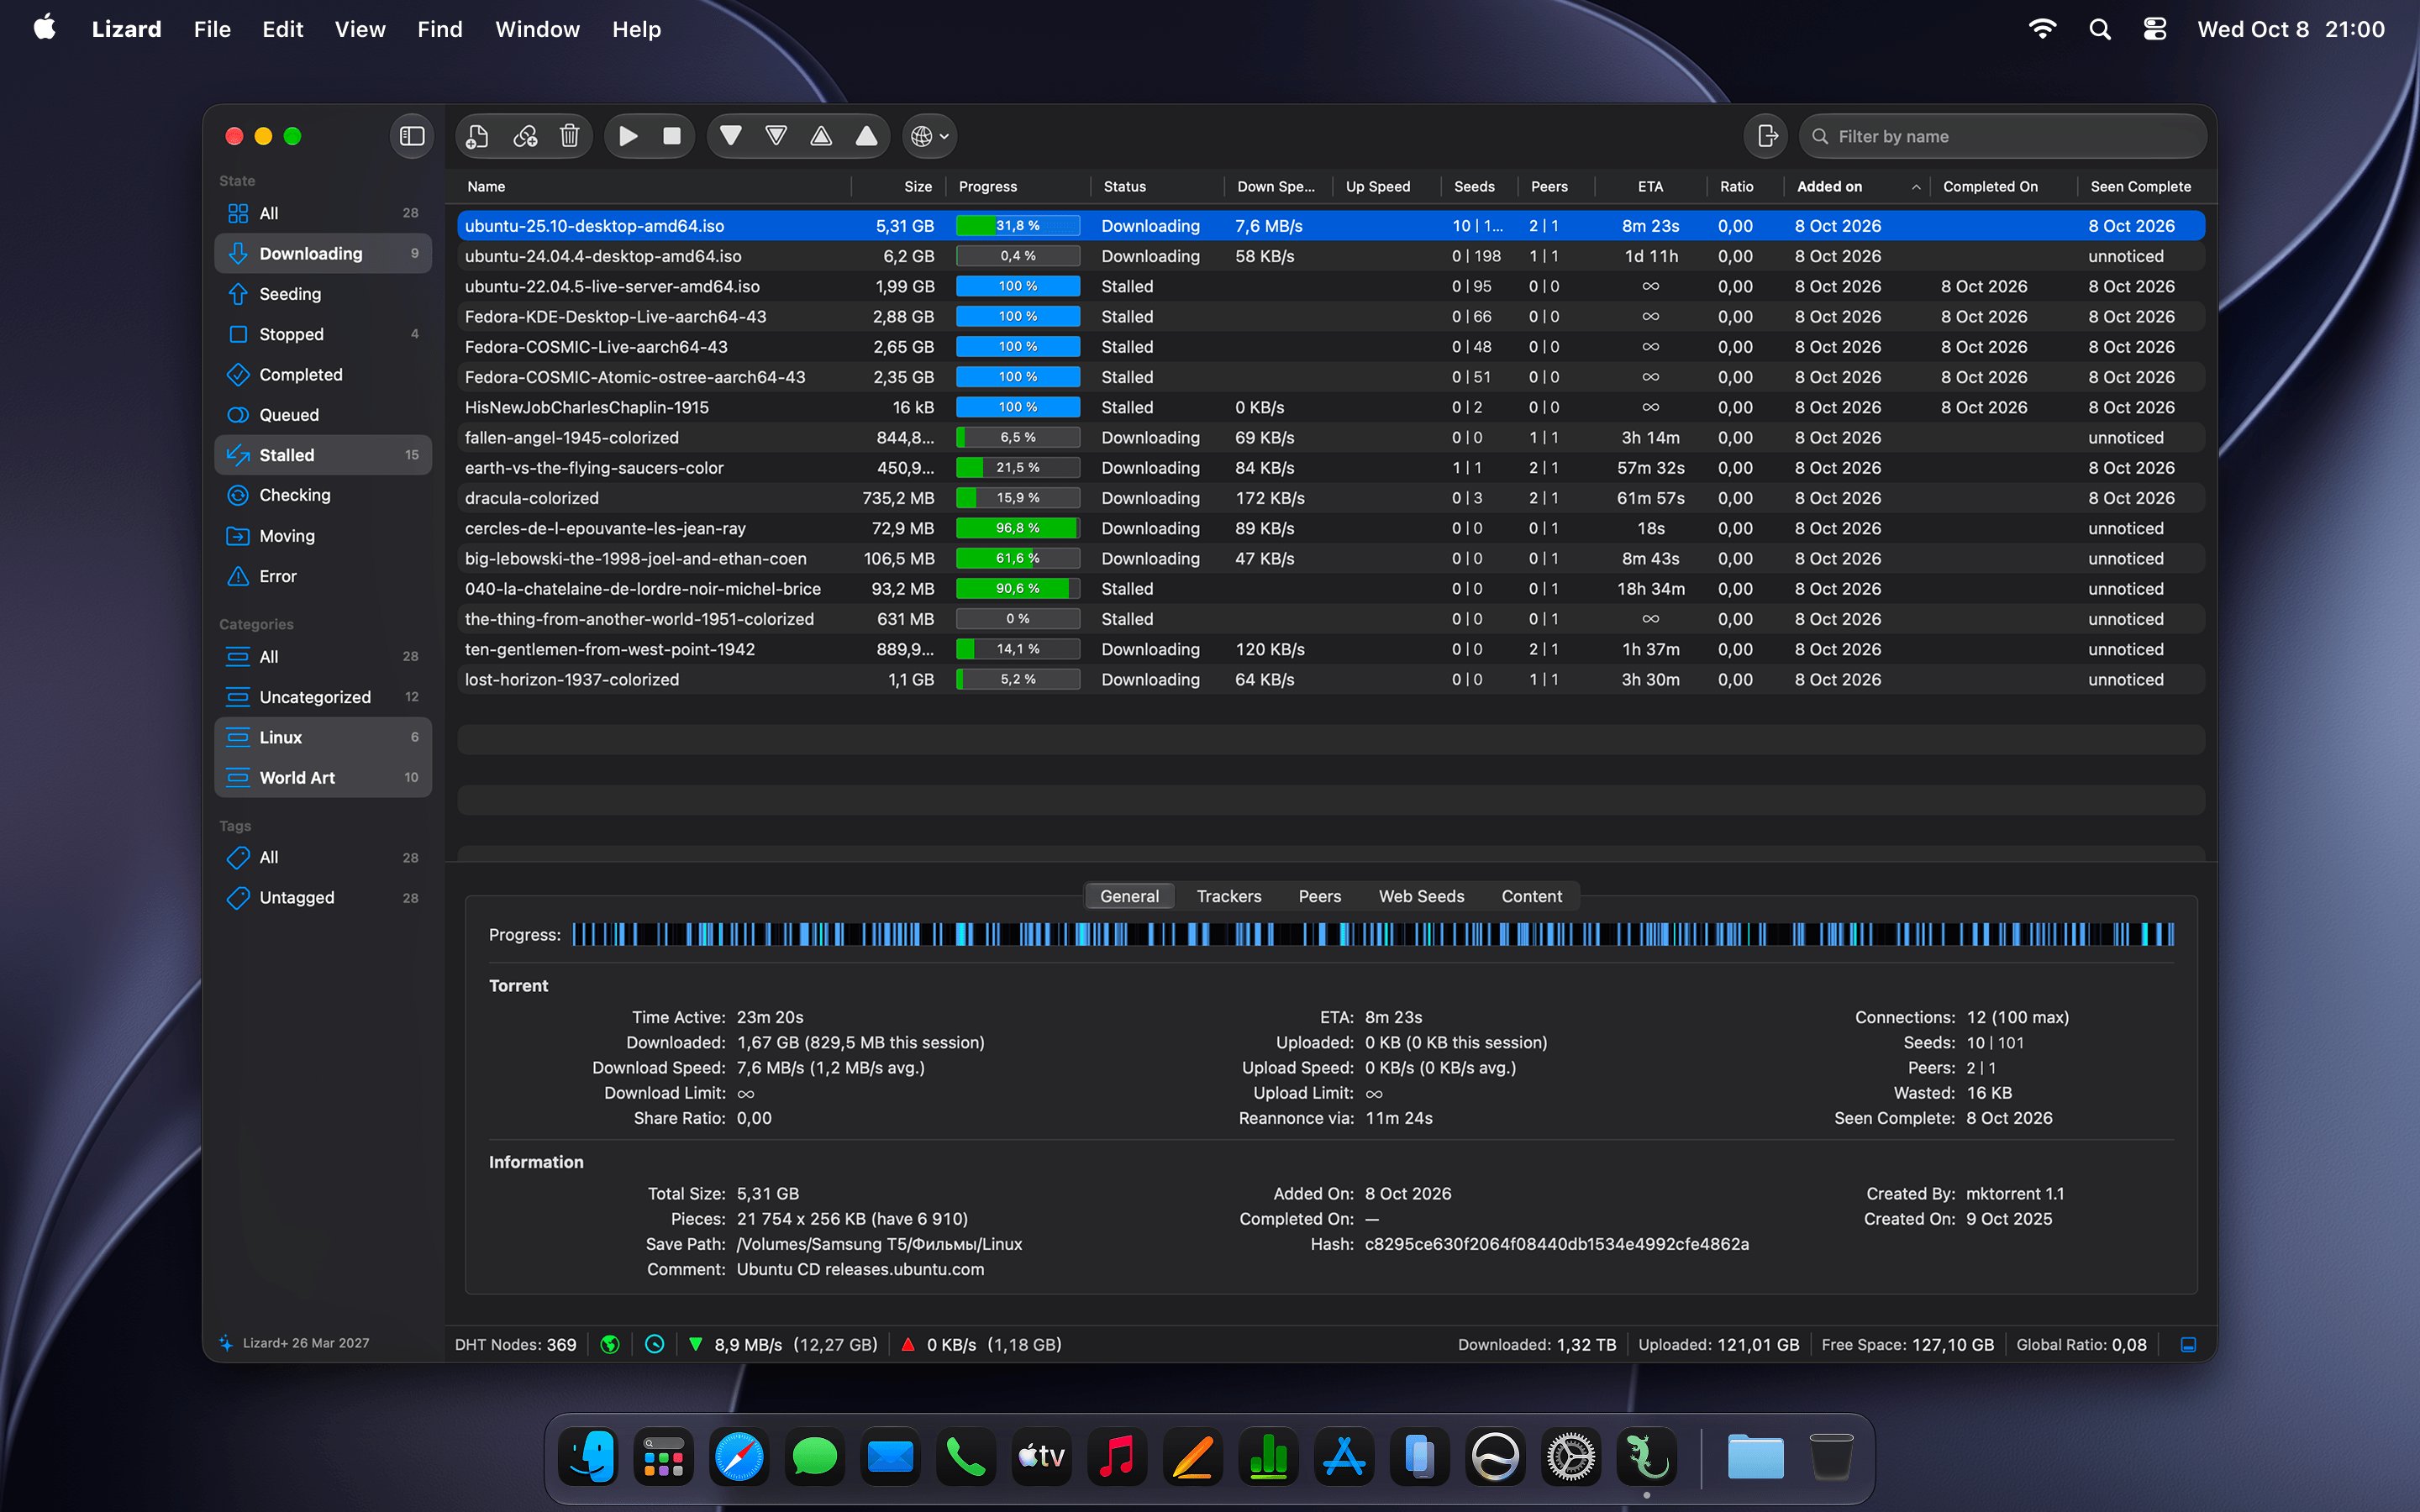Move torrent down in queue (outlined triangle)
2420x1512 pixels.
coord(776,136)
